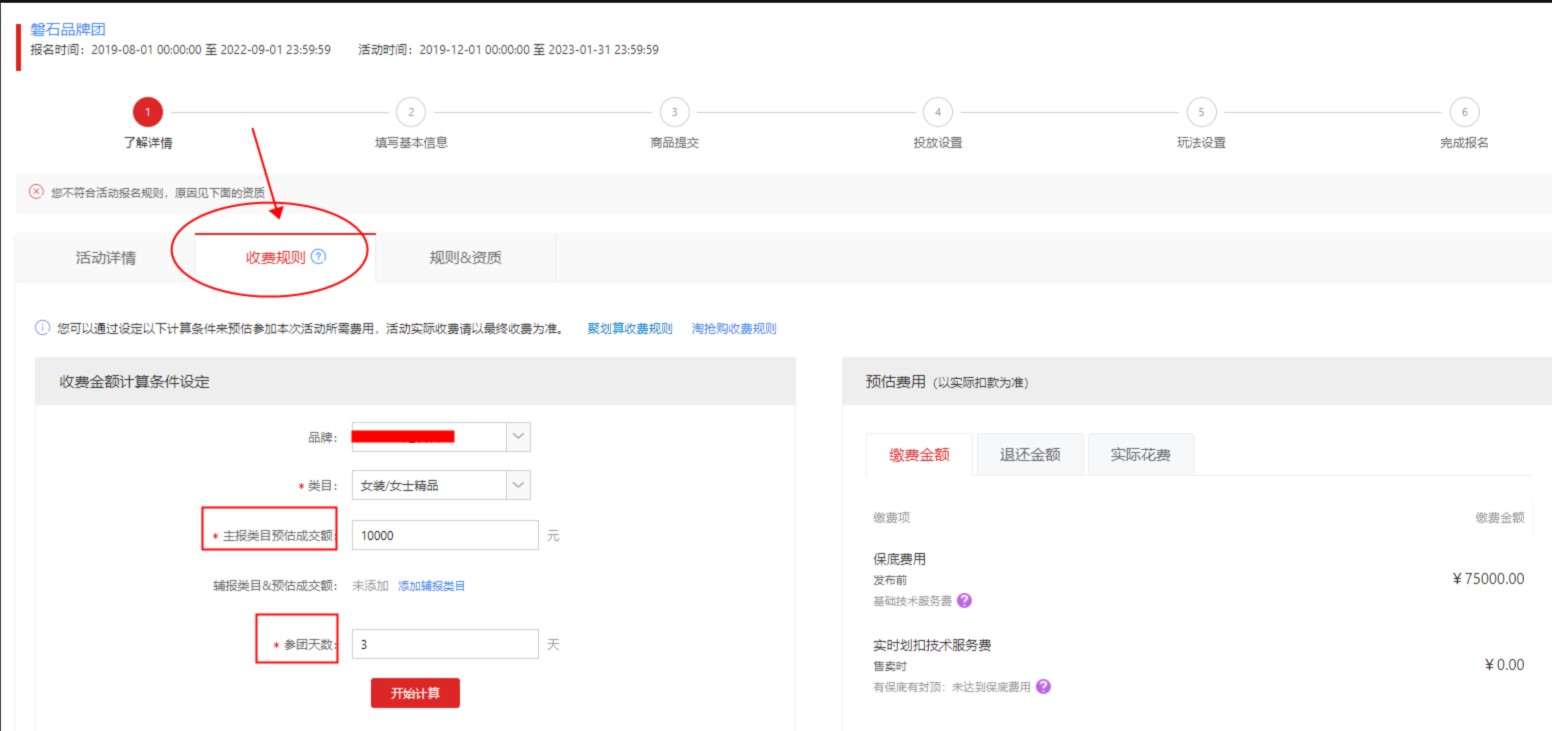Click step 4 circle 投放设置
The image size is (1552, 731).
(x=937, y=112)
